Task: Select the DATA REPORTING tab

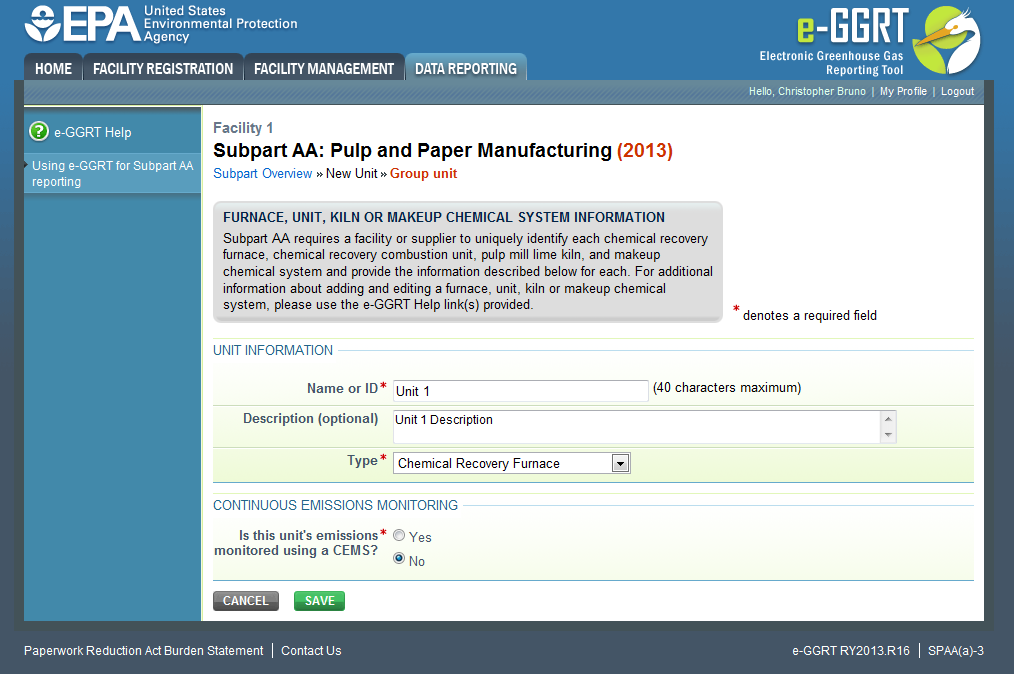Action: coord(465,68)
